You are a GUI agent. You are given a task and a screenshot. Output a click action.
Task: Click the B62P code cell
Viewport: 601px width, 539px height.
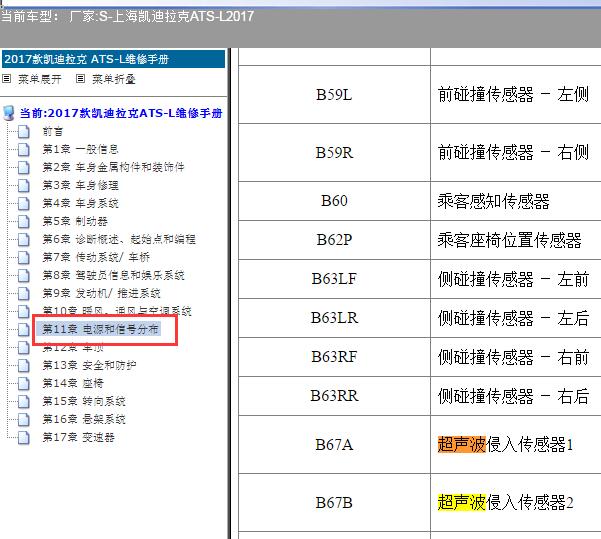coord(334,240)
